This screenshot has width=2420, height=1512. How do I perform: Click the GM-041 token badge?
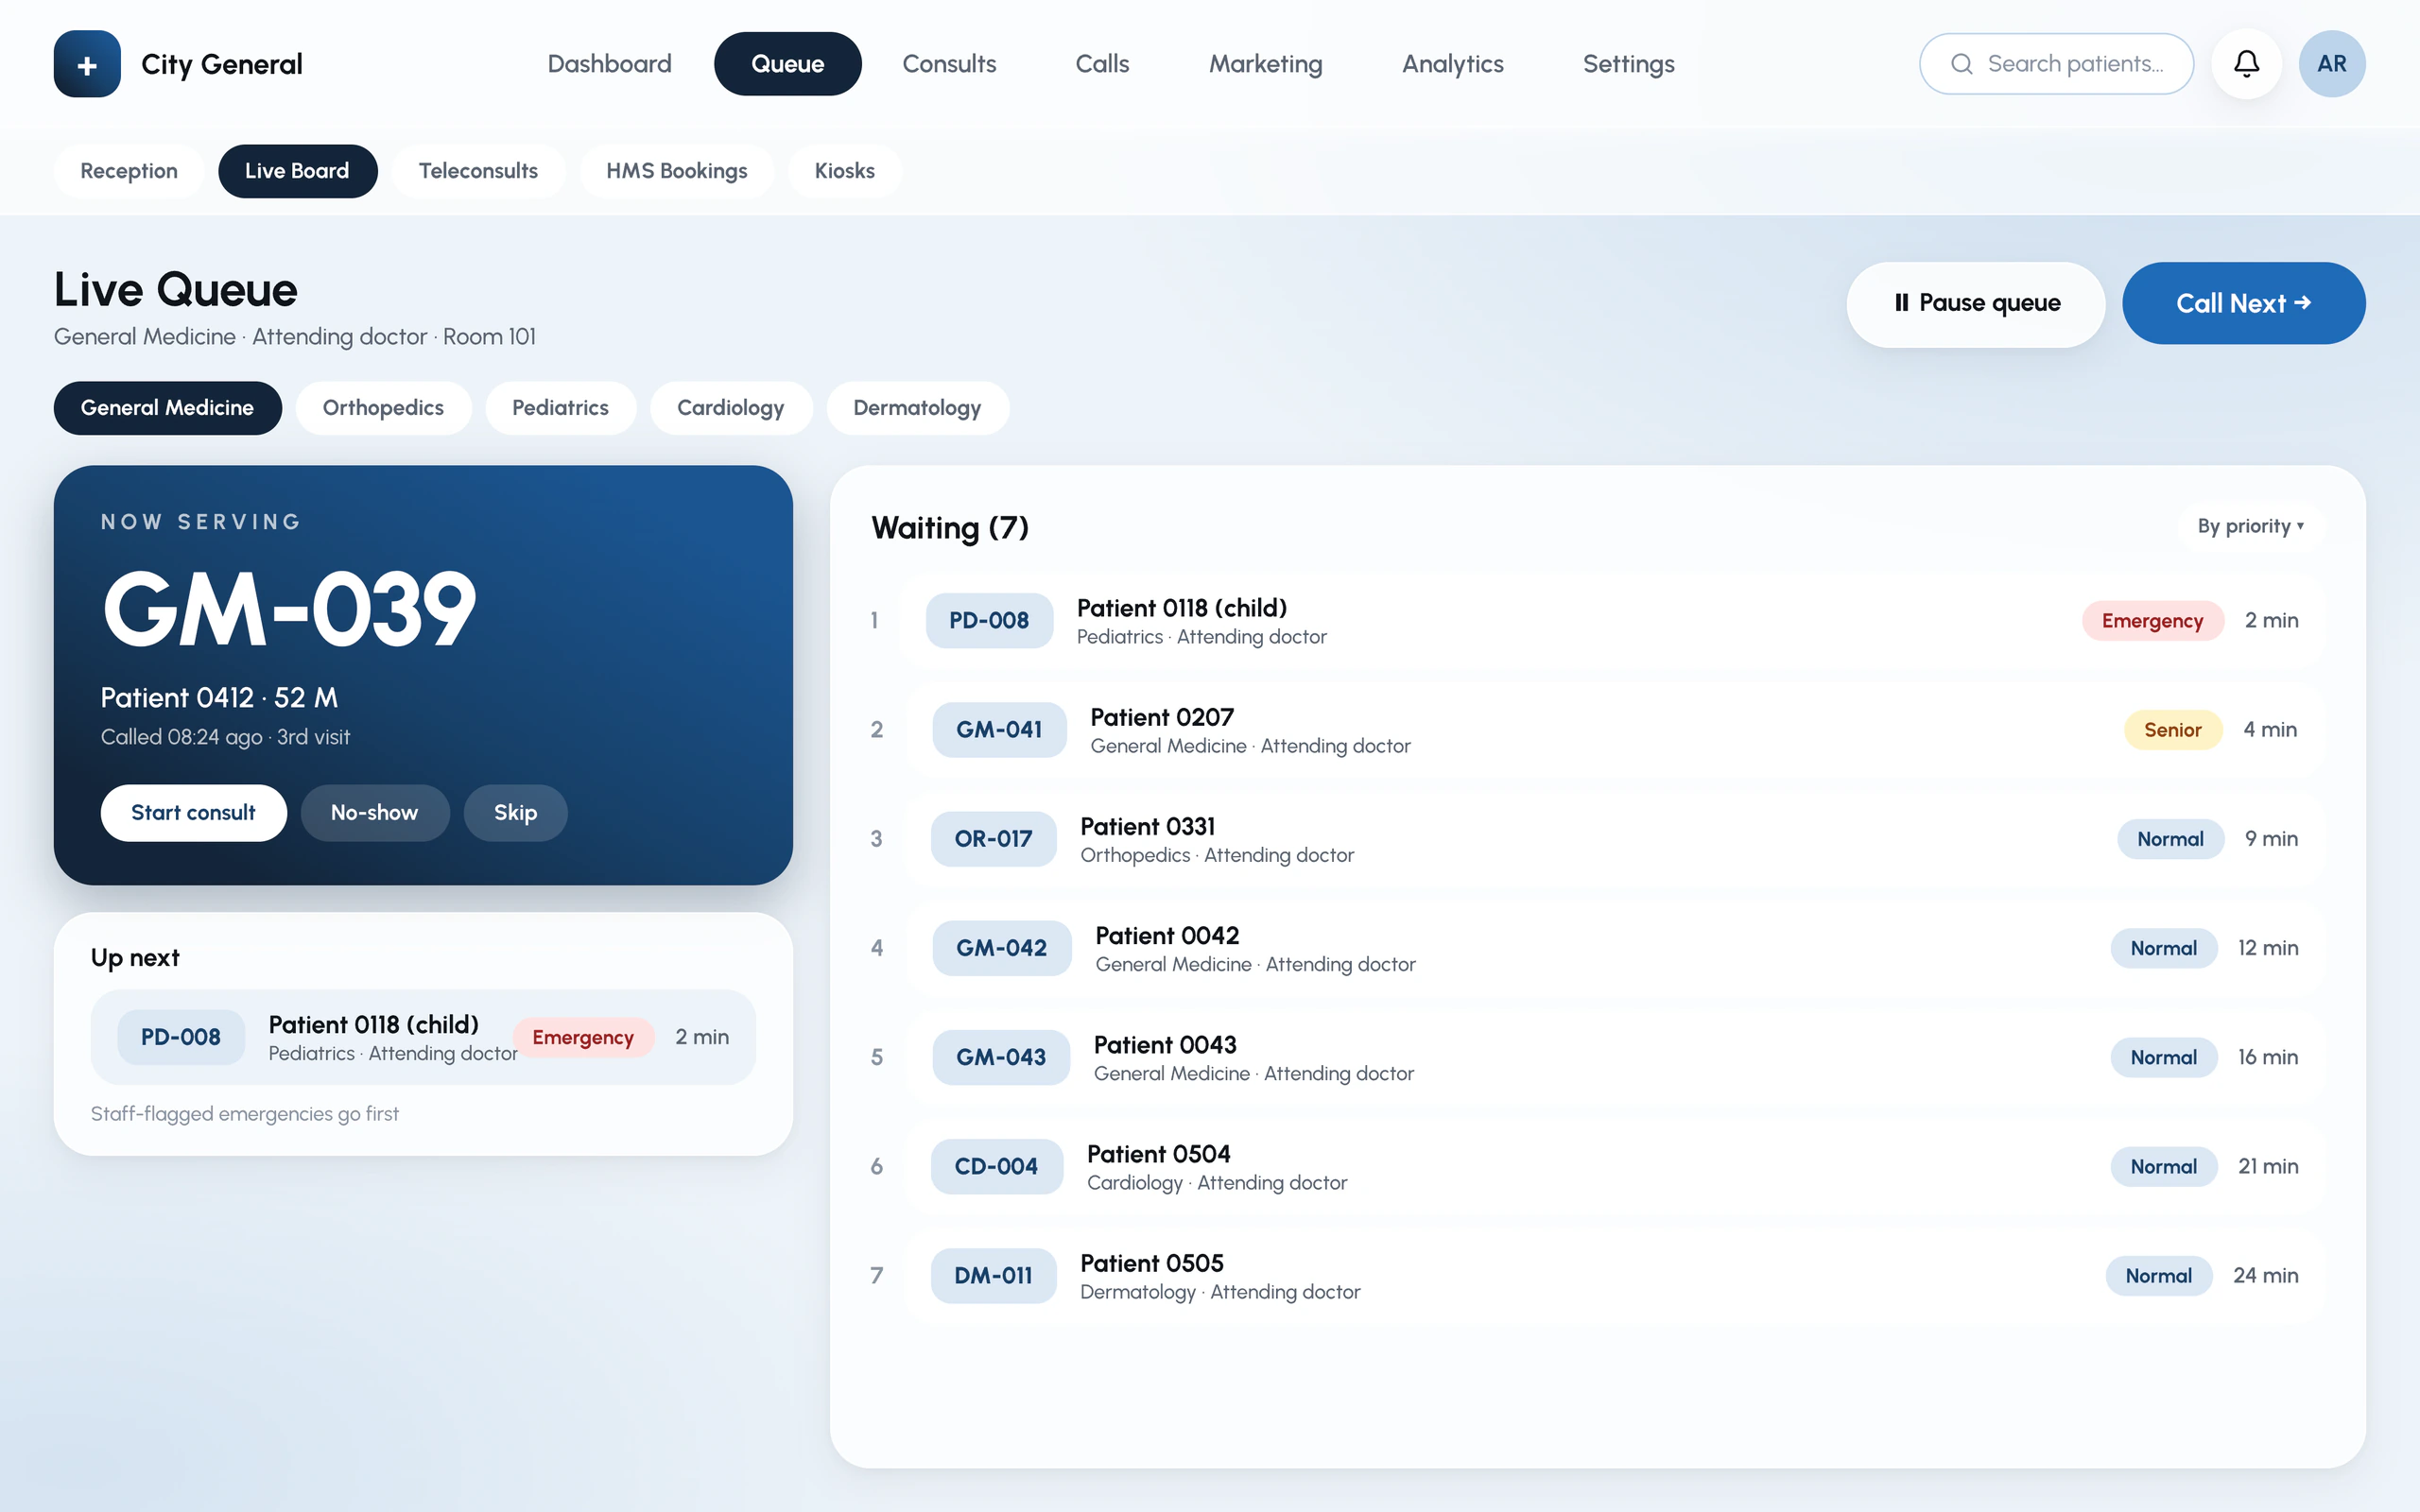[999, 730]
